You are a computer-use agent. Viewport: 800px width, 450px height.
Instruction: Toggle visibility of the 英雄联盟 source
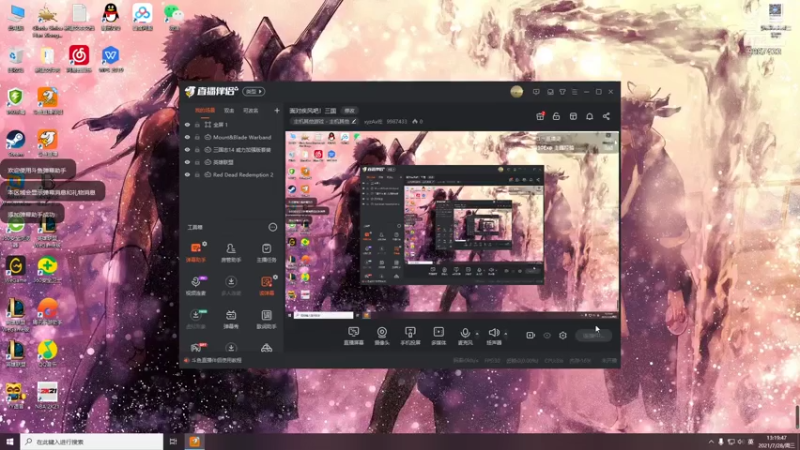pyautogui.click(x=187, y=162)
